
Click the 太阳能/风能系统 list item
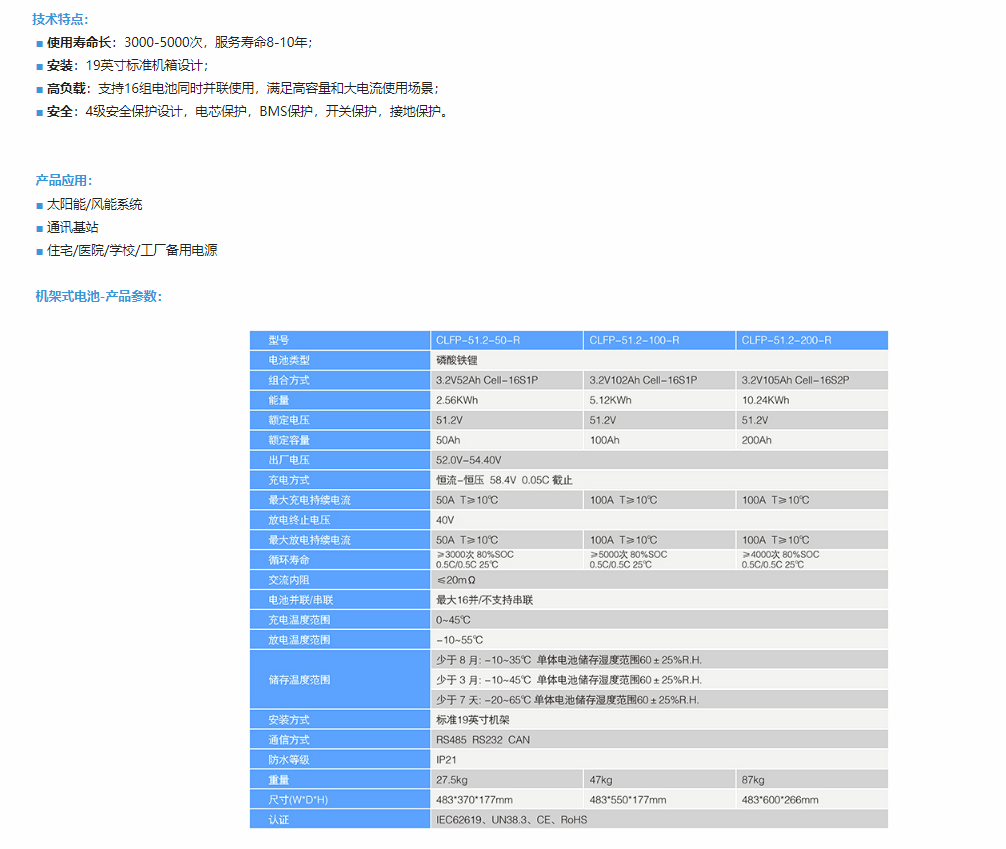pos(94,204)
